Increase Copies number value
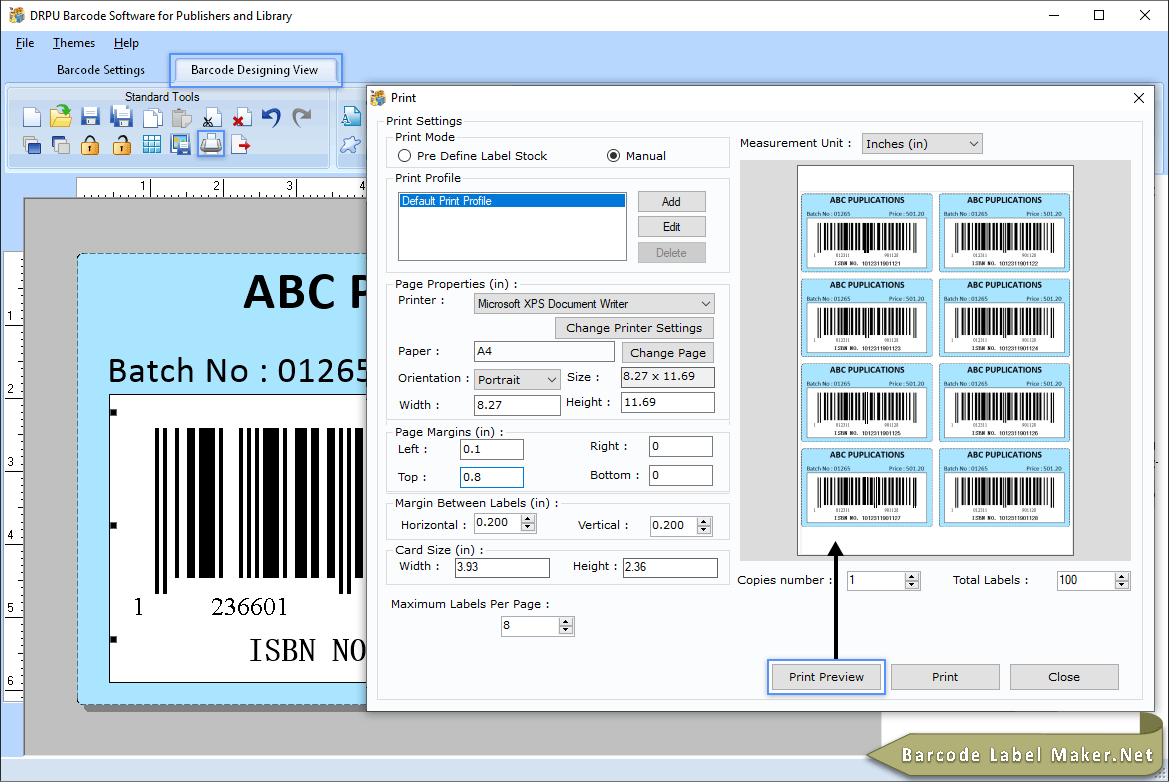This screenshot has height=782, width=1169. (912, 576)
